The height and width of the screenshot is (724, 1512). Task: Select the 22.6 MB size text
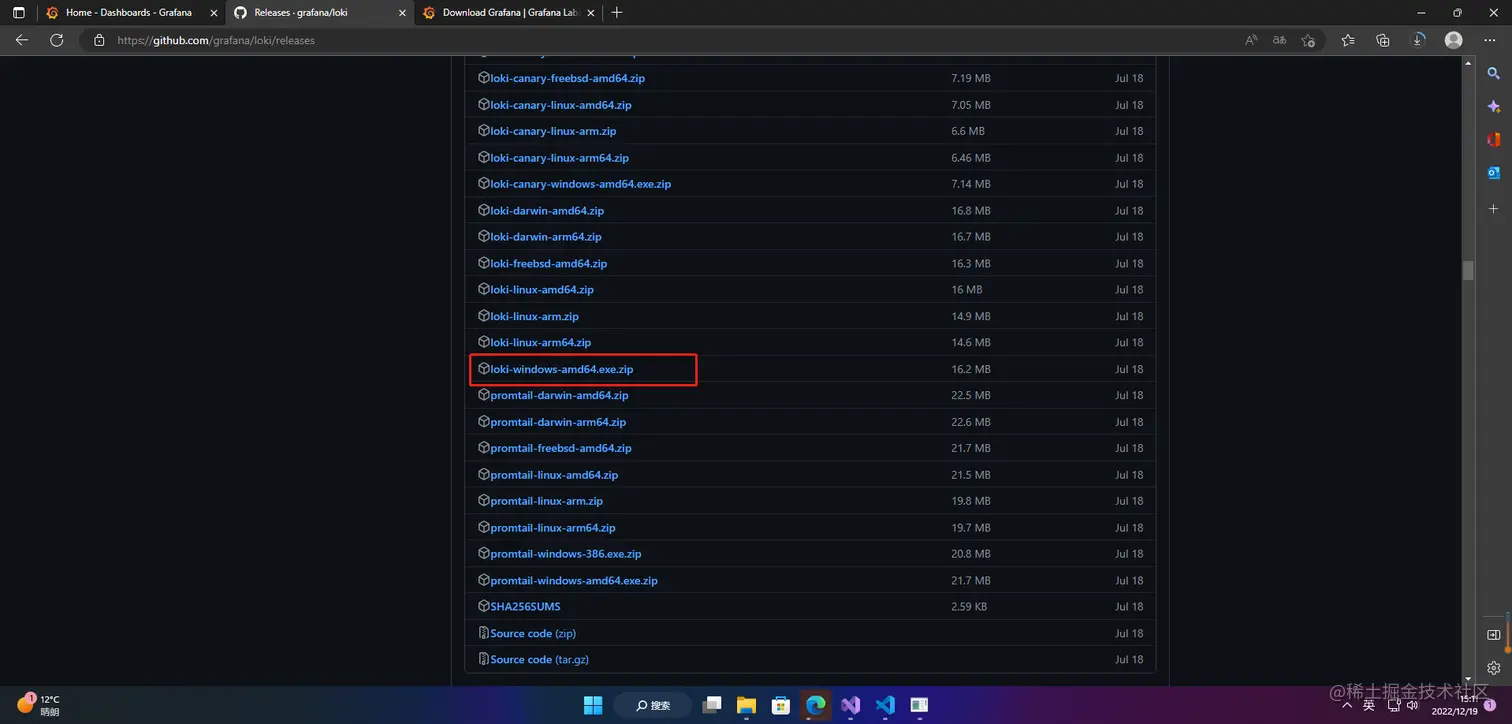click(971, 422)
